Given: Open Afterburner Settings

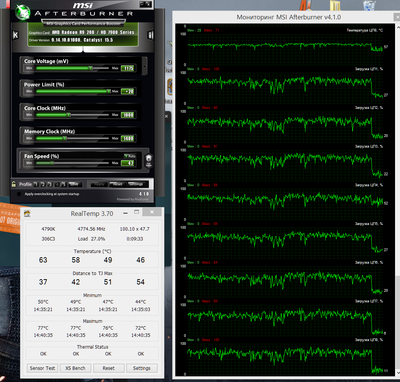Looking at the screenshot, I should [x=136, y=184].
